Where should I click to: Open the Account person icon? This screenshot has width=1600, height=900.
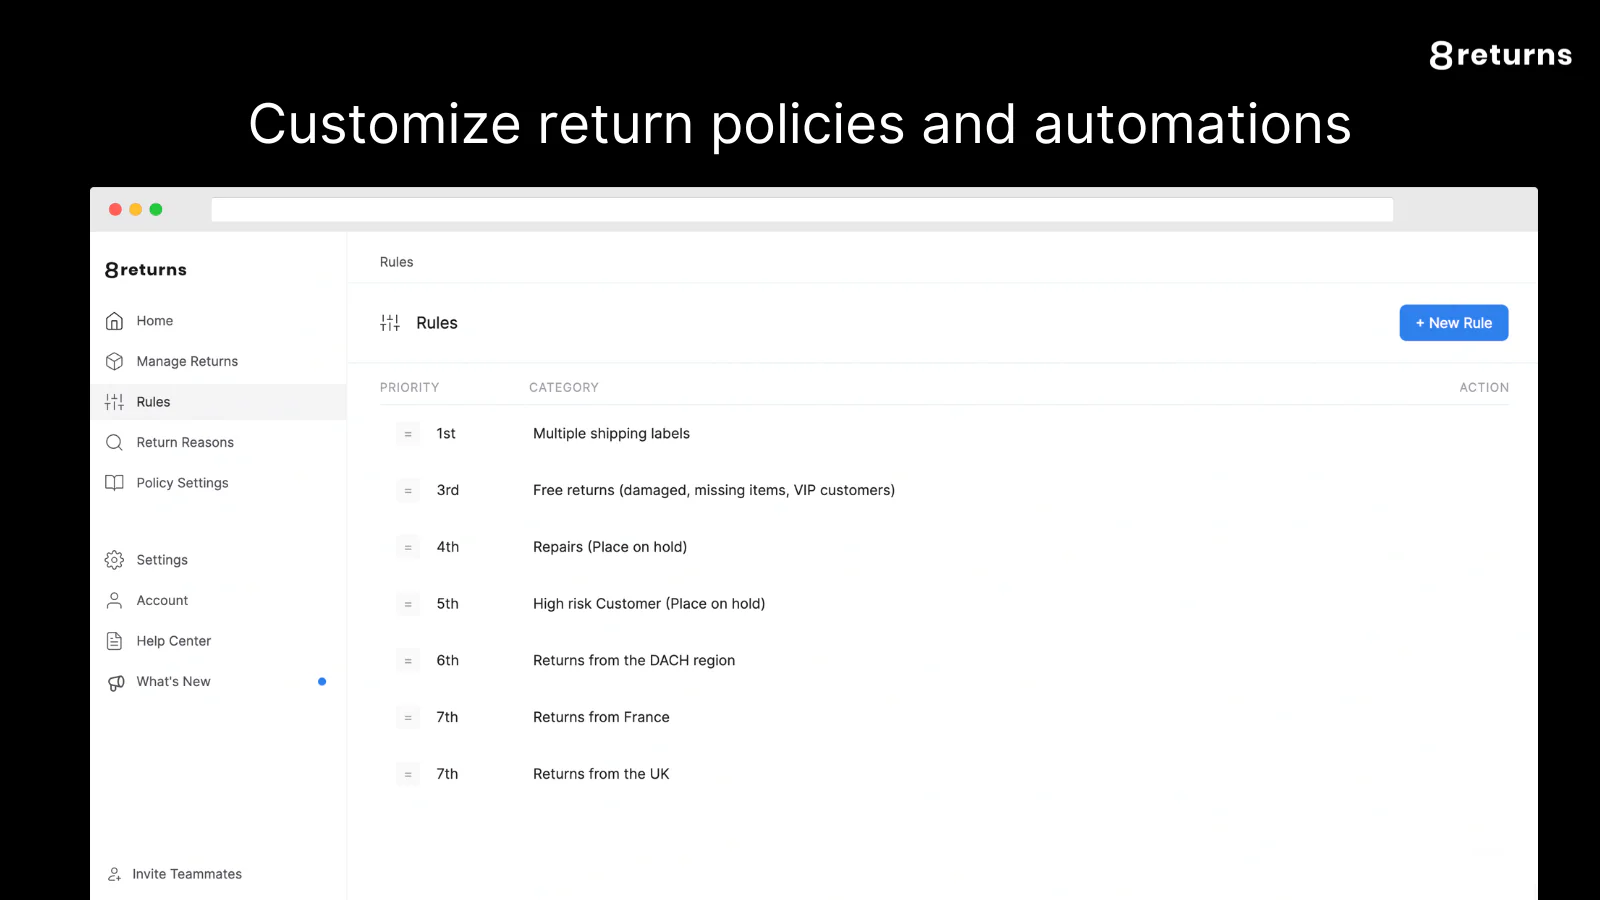coord(115,600)
